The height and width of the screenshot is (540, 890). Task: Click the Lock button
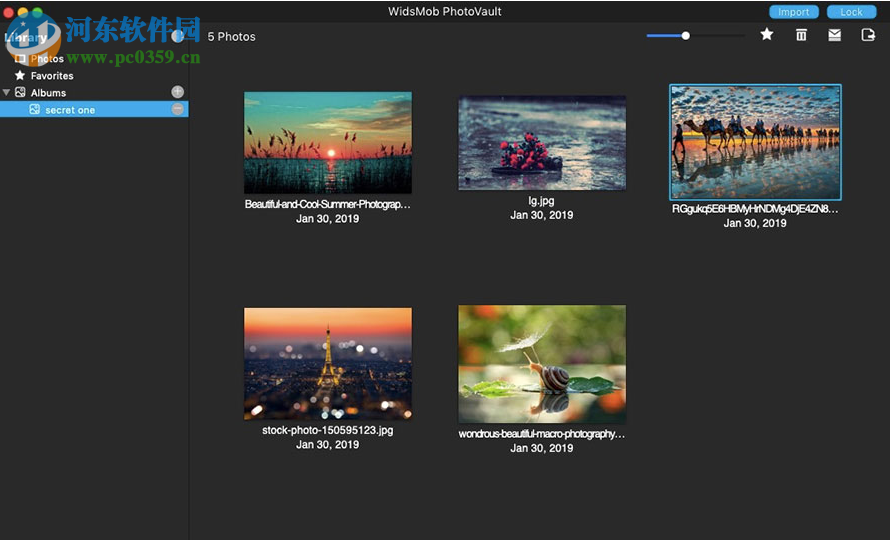[851, 12]
